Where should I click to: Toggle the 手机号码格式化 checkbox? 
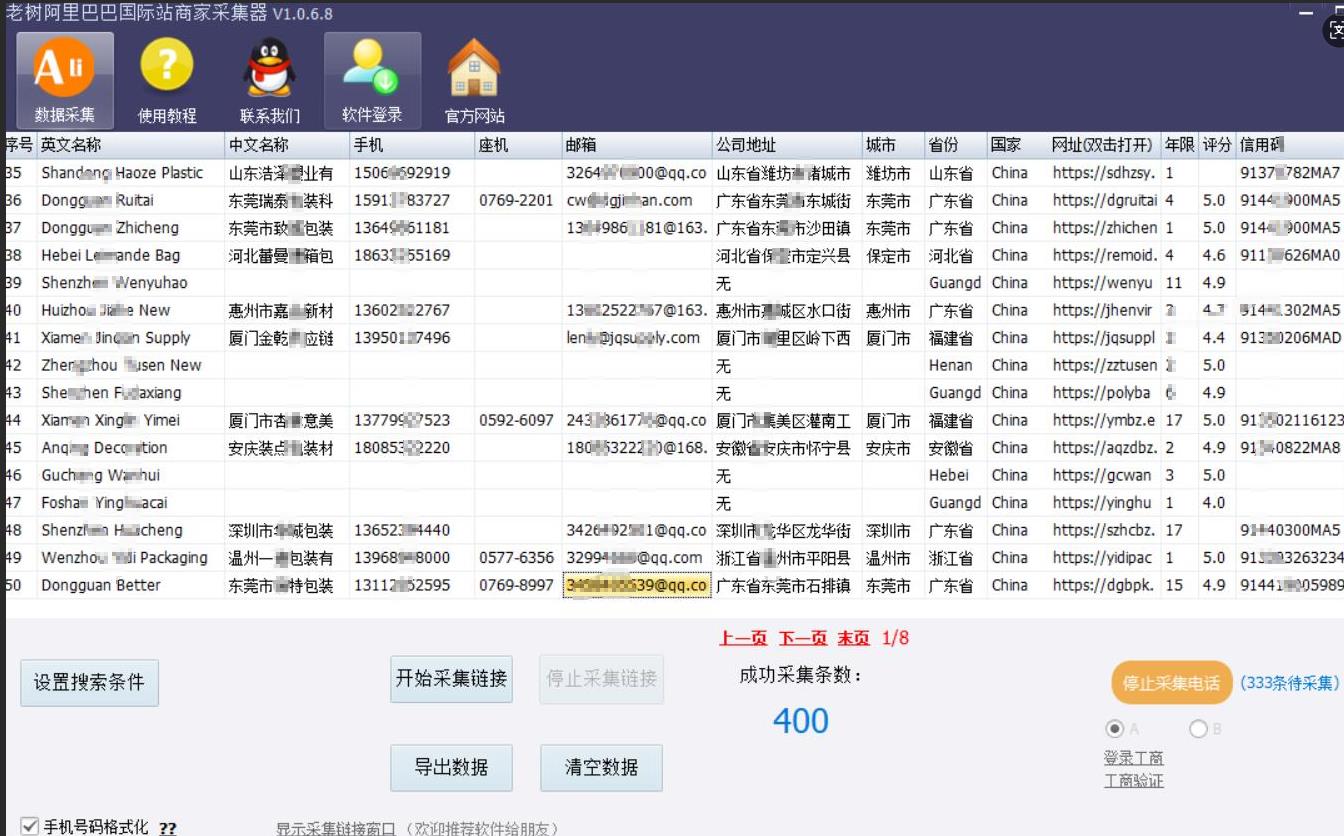coord(30,827)
